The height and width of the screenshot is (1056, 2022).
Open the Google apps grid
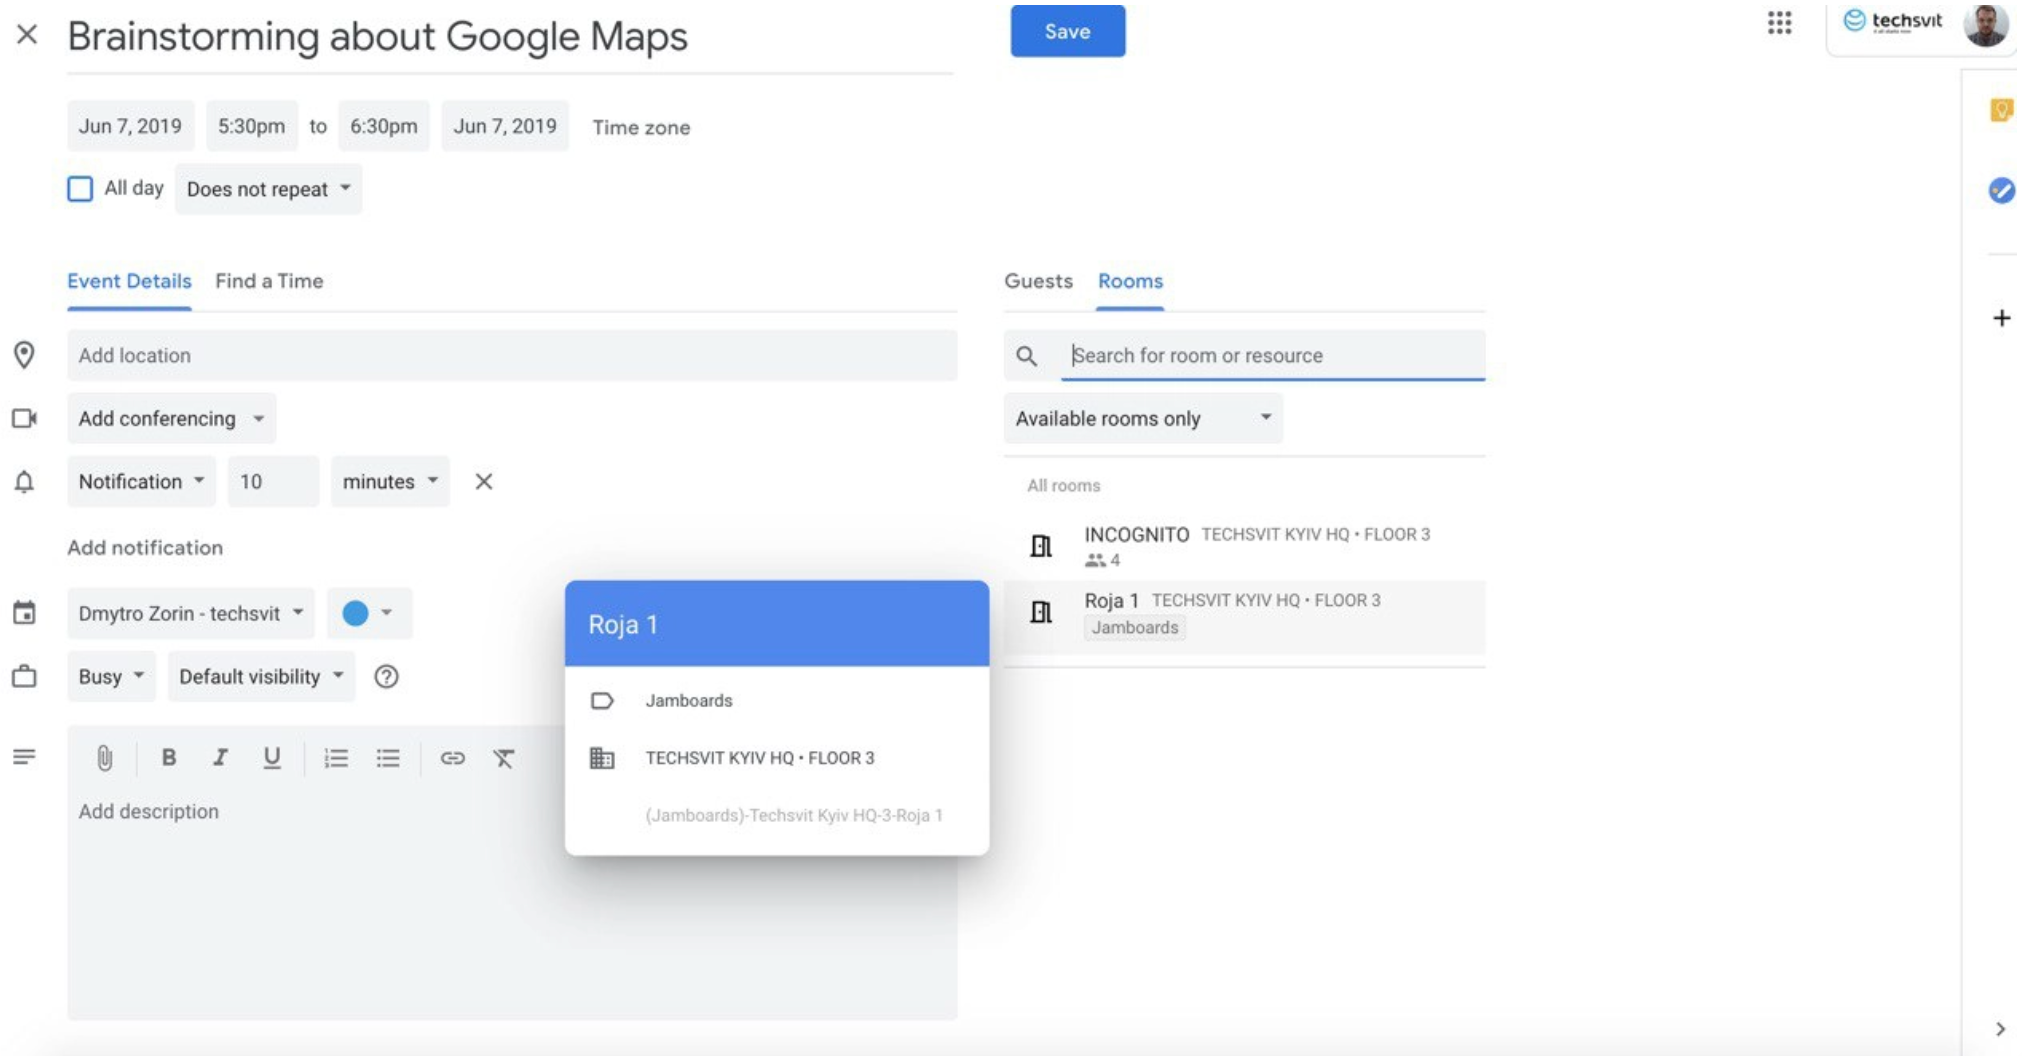1779,22
